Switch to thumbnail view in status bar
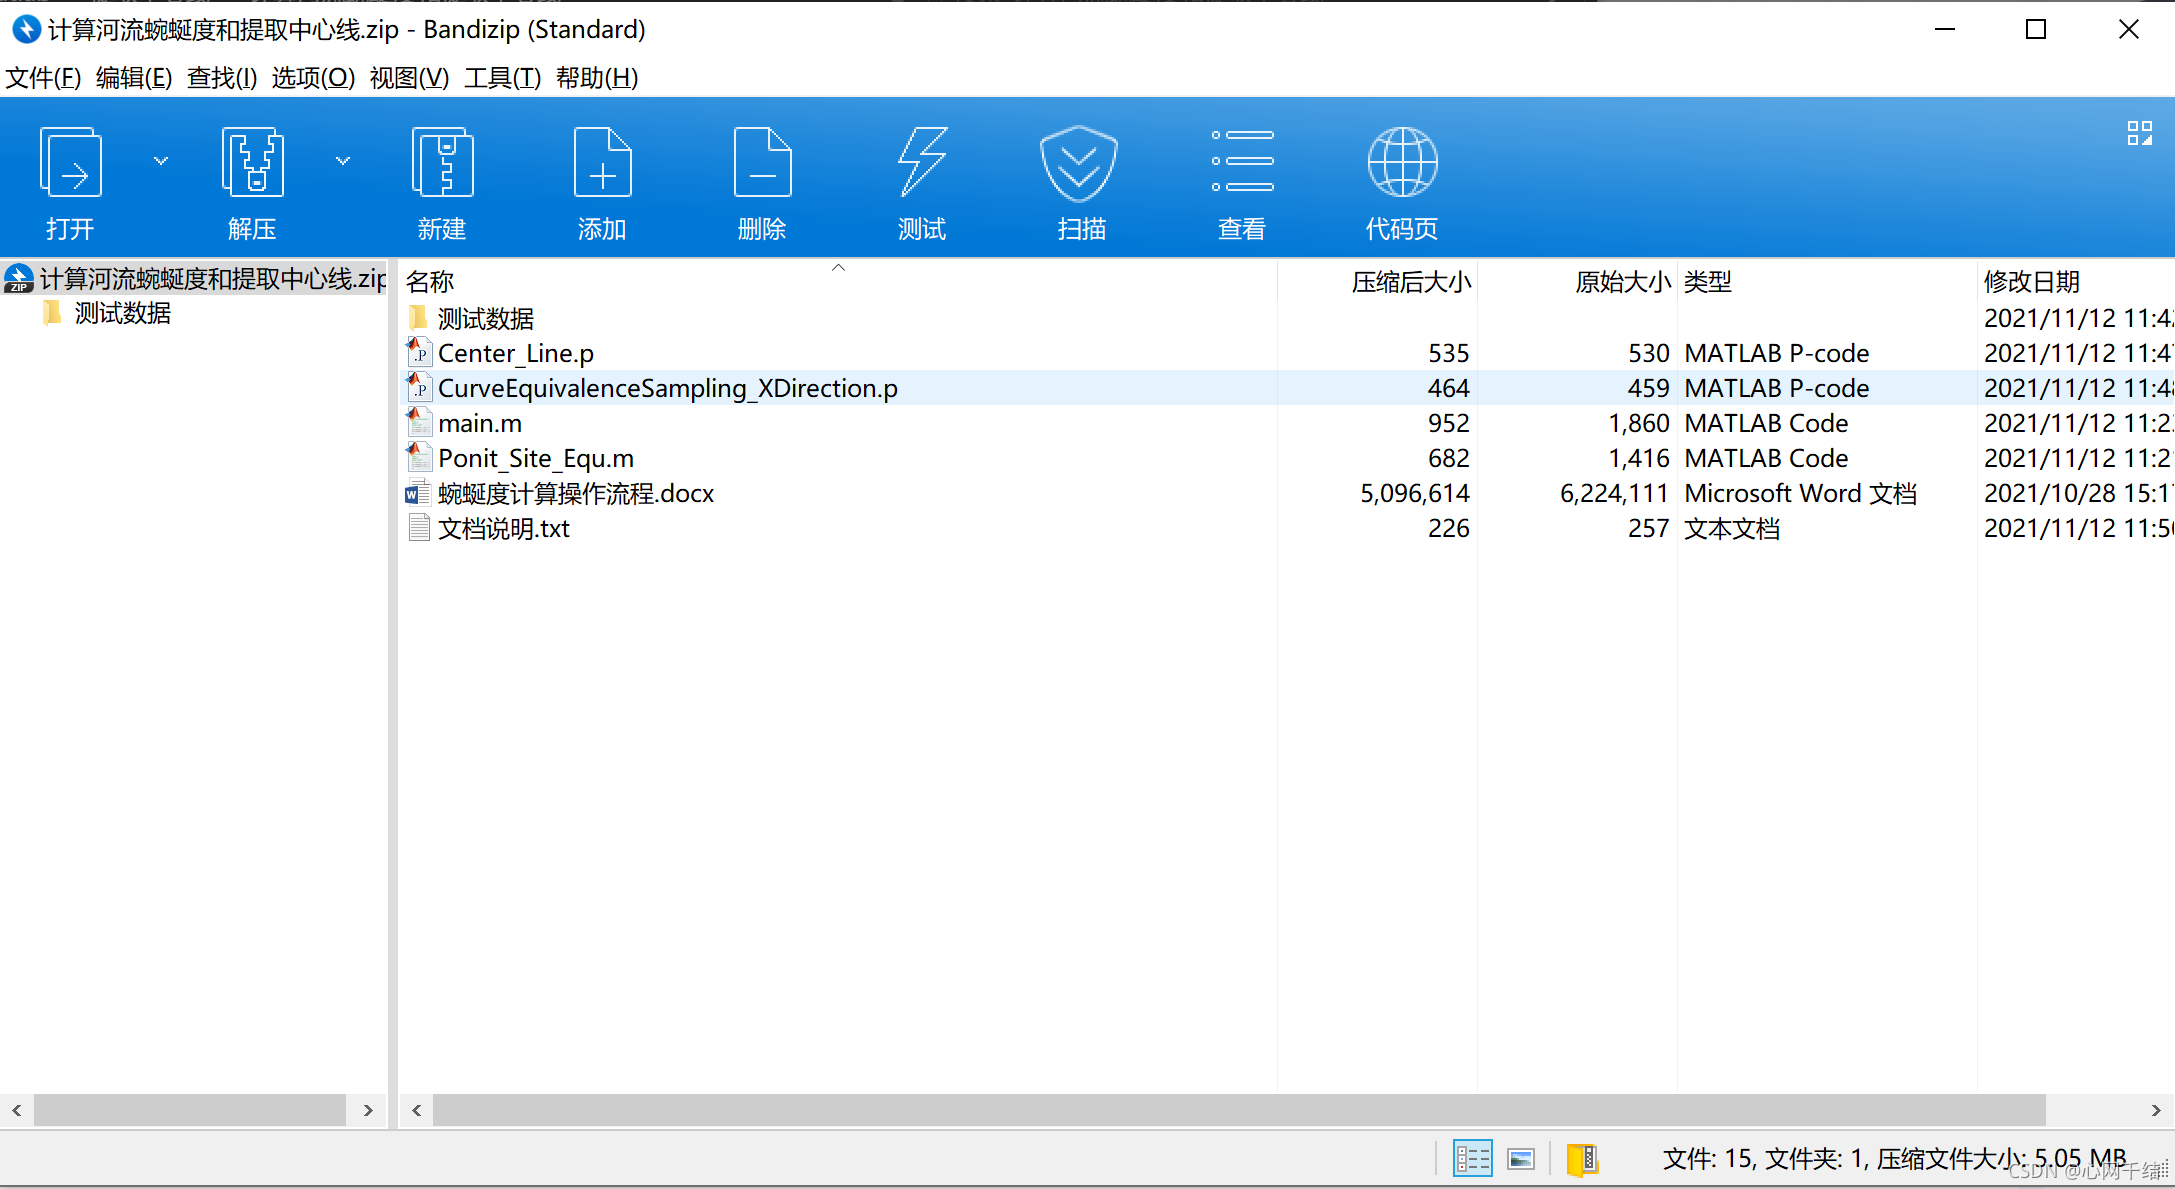This screenshot has height=1189, width=2175. pyautogui.click(x=1521, y=1159)
